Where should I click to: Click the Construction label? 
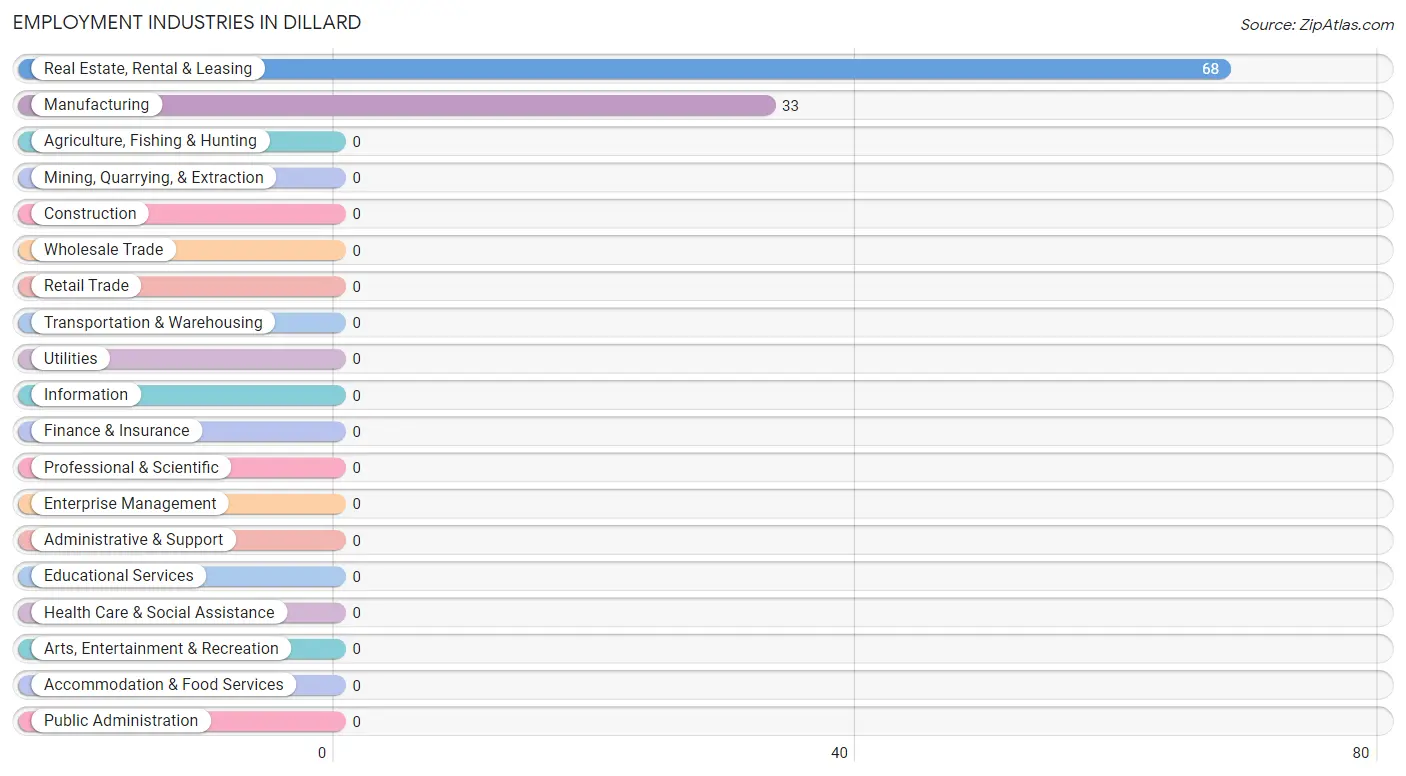tap(90, 214)
